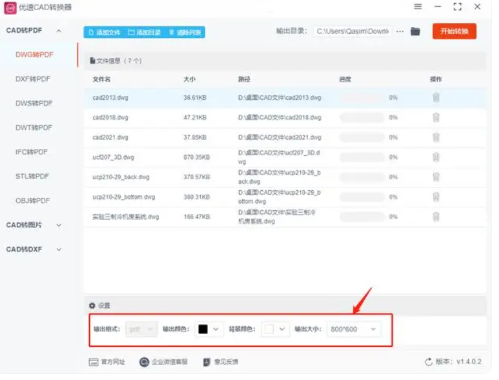
Task: Select the cad2018.dwg file name
Action: click(110, 117)
